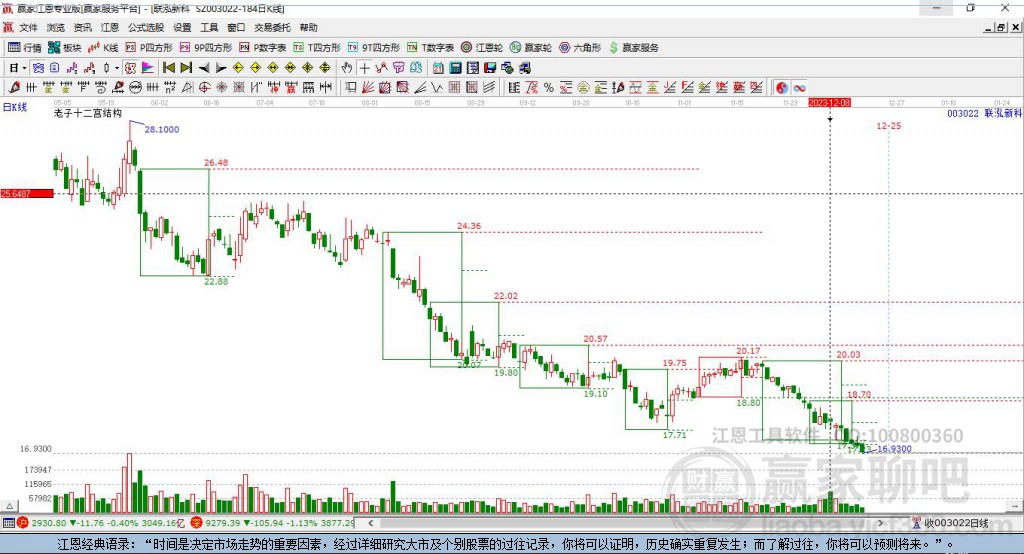Expand the candlestick style dropdown arrow
The image size is (1024, 554).
coord(116,68)
